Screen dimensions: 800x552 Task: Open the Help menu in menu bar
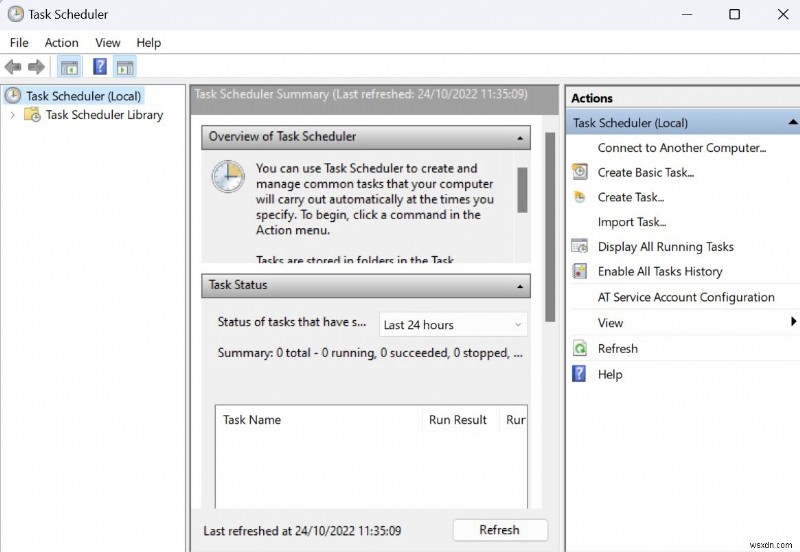pos(148,43)
